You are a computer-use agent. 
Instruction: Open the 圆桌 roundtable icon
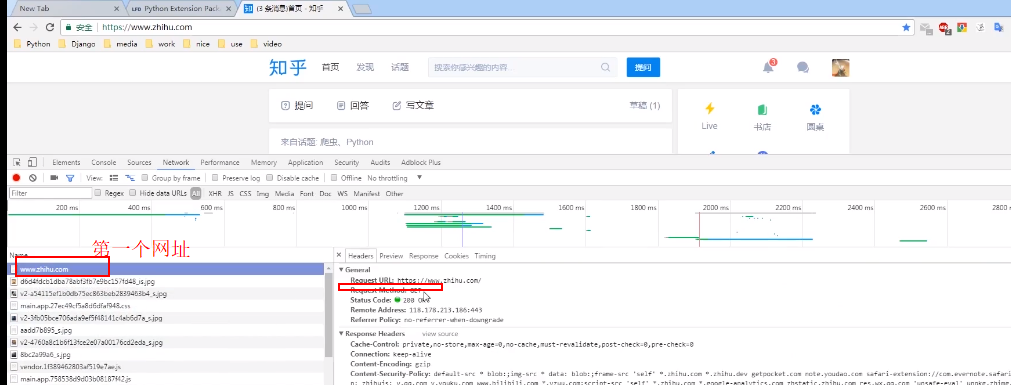point(815,110)
